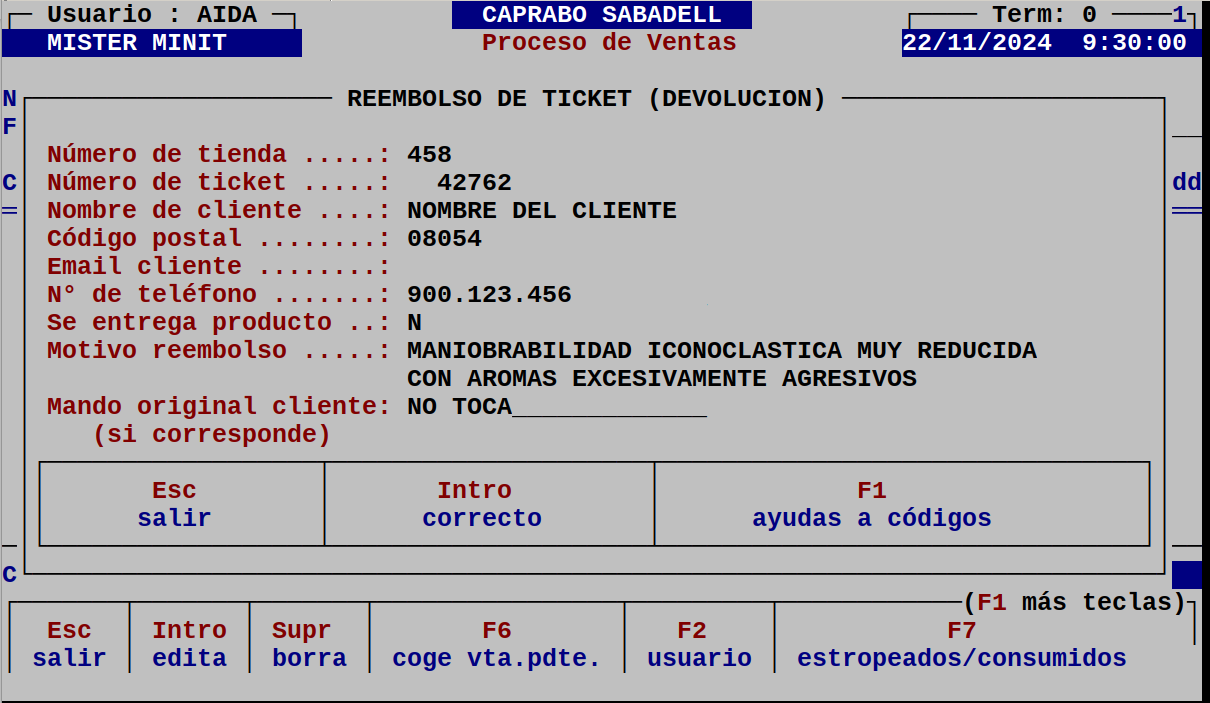Select the Motivo reembolso text area

click(x=720, y=350)
